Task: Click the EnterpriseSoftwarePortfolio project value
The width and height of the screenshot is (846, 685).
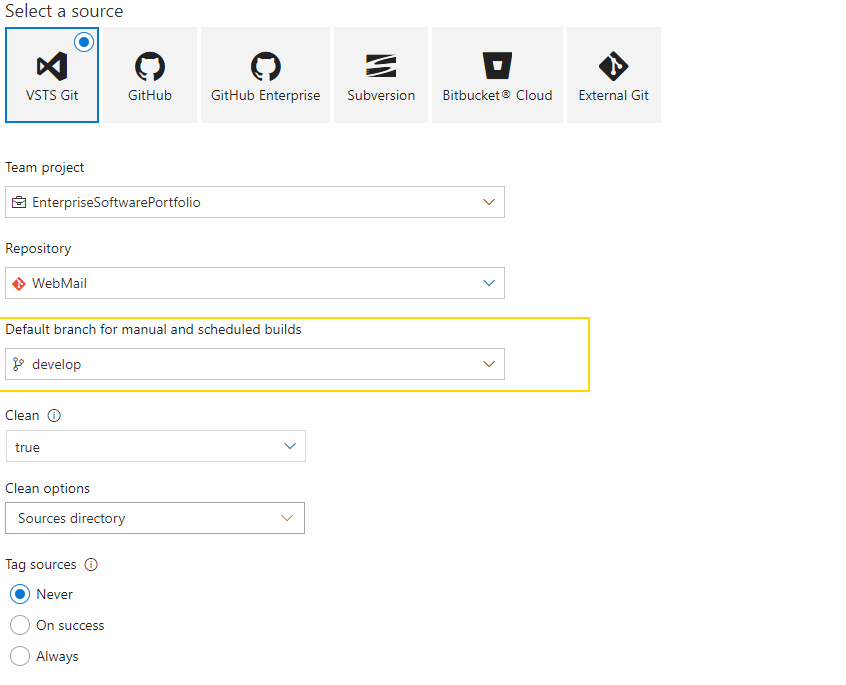Action: coord(116,202)
